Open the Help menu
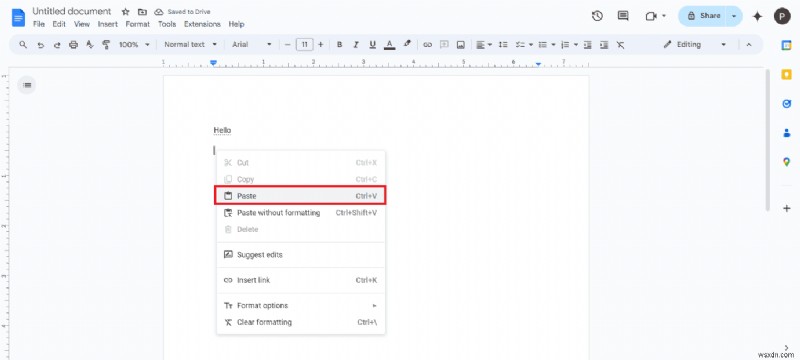The image size is (800, 360). 236,24
